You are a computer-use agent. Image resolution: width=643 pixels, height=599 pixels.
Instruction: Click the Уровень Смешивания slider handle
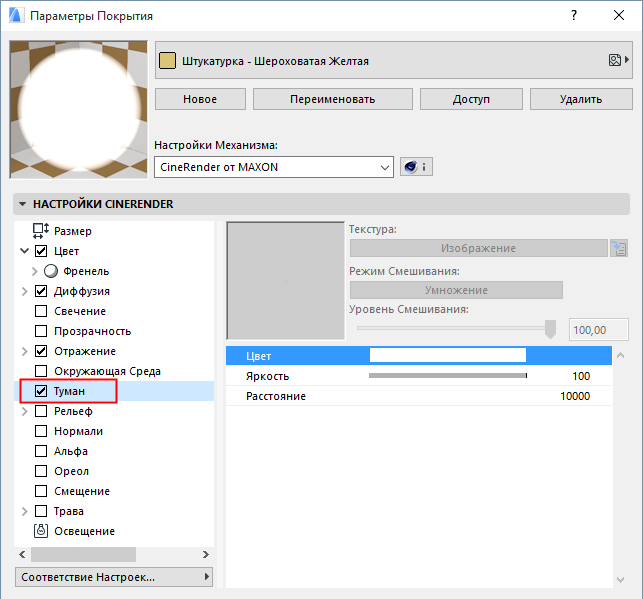550,329
